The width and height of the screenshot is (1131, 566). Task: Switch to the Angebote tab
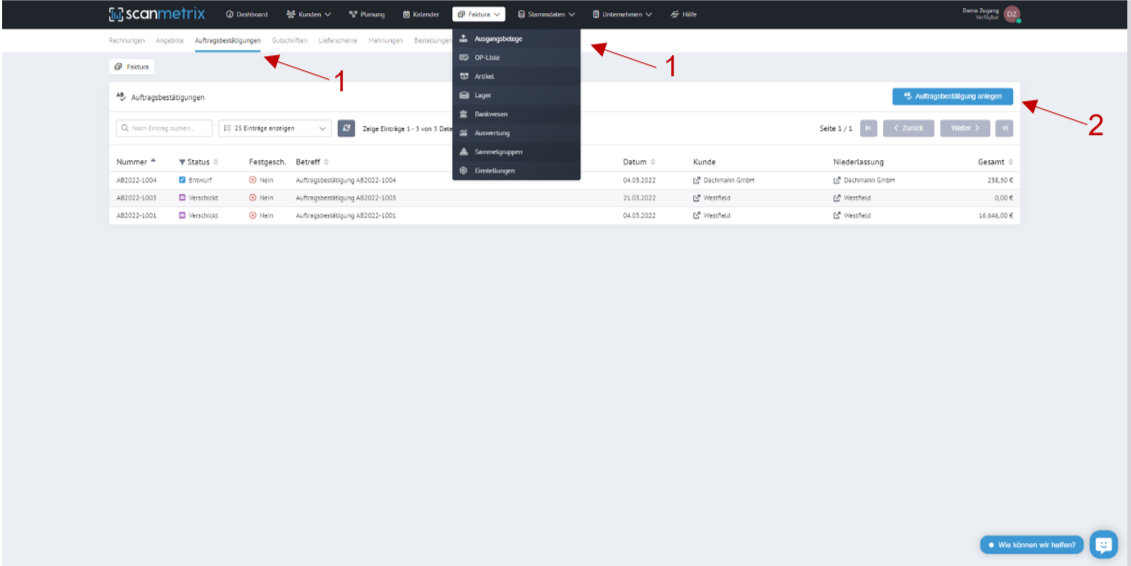(x=170, y=40)
